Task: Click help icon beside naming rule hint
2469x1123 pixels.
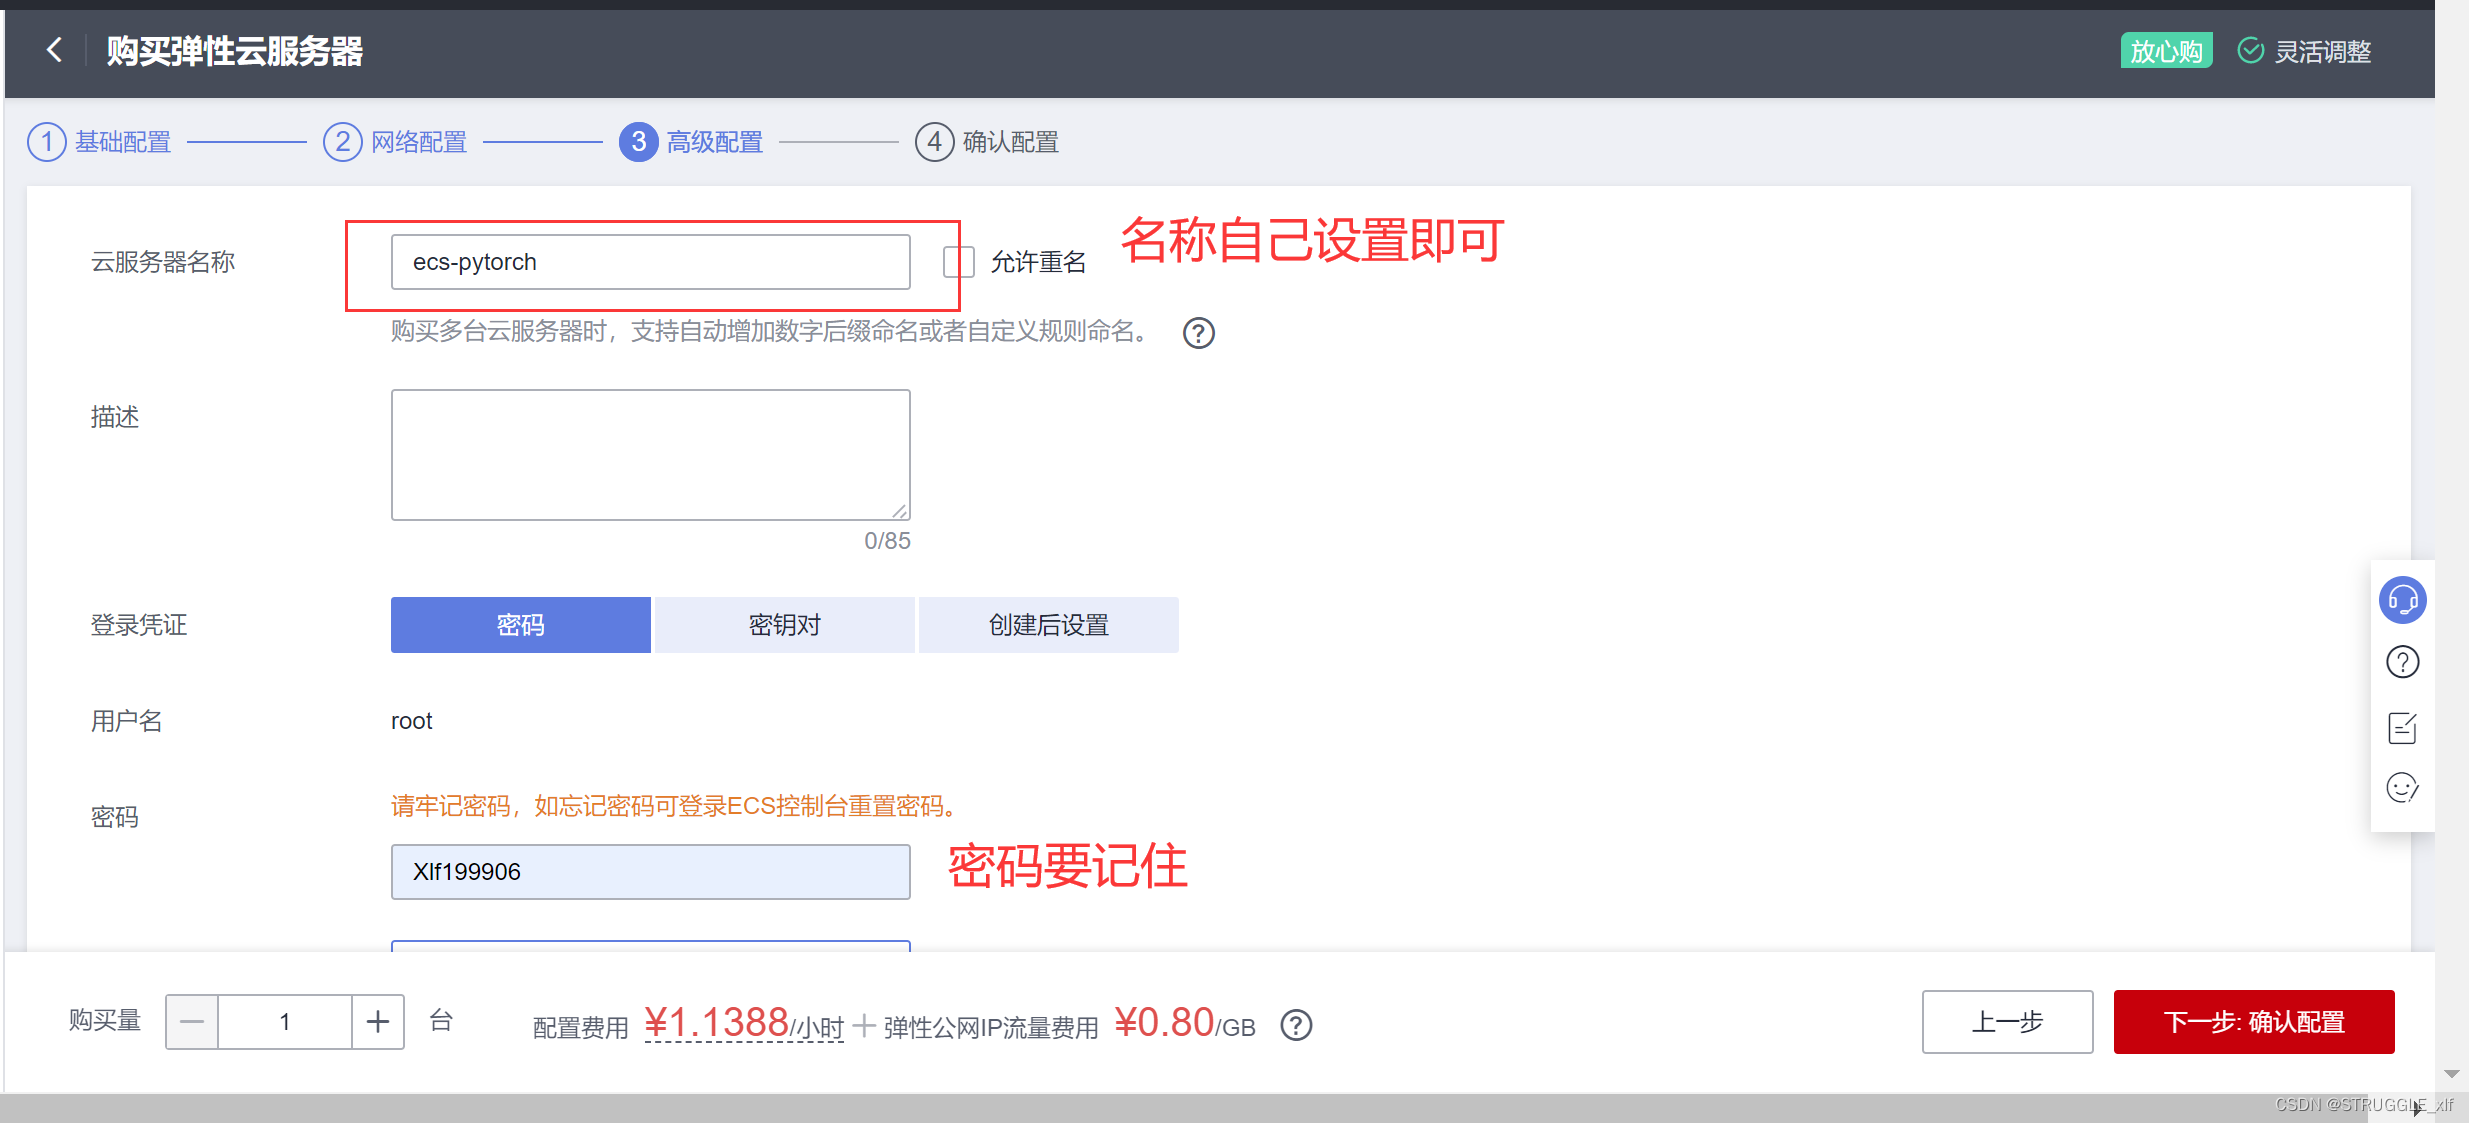Action: coord(1198,333)
